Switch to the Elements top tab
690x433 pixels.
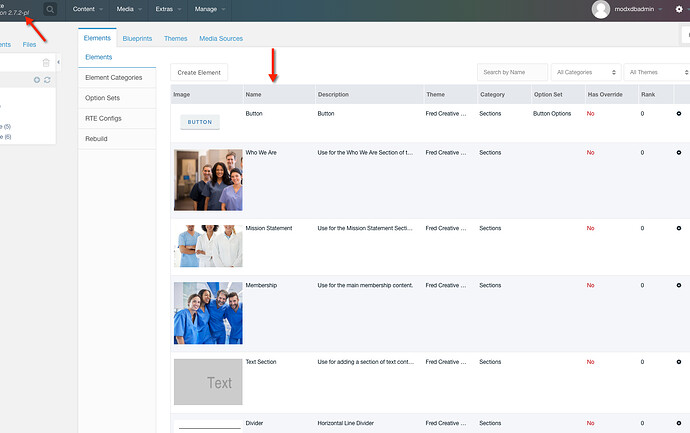click(97, 38)
